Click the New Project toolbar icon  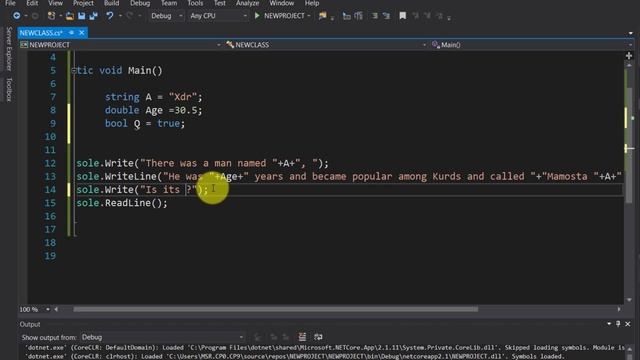point(51,16)
